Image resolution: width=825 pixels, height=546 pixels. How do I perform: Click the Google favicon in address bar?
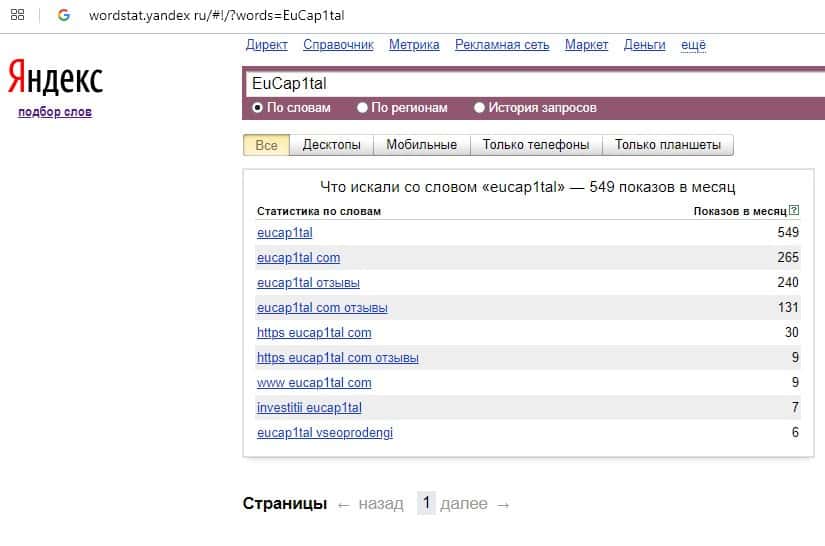64,16
